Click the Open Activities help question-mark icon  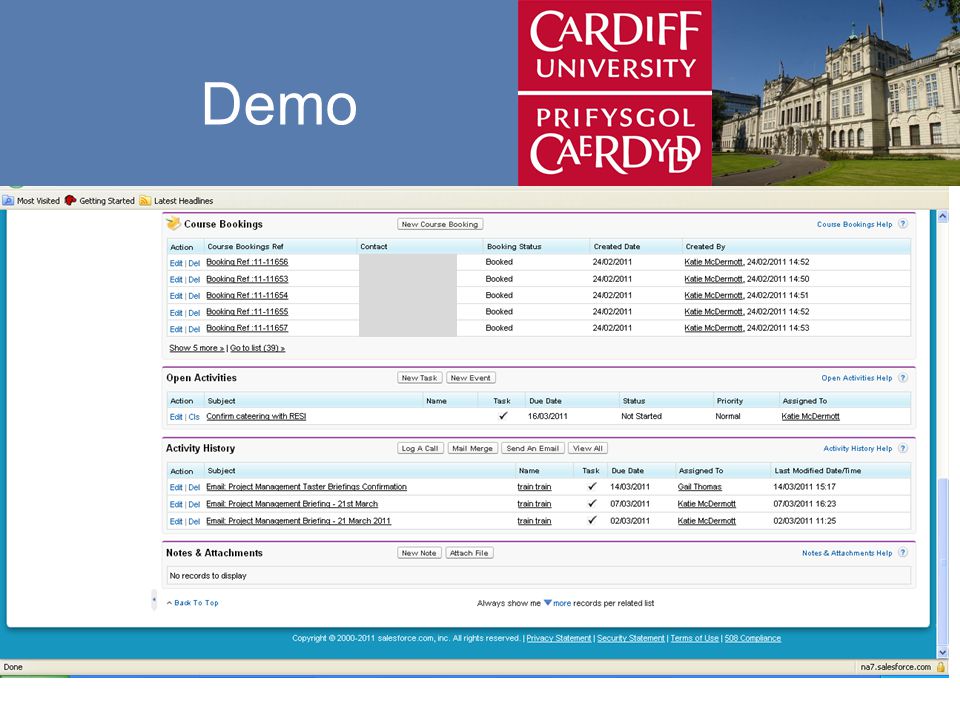[x=903, y=378]
